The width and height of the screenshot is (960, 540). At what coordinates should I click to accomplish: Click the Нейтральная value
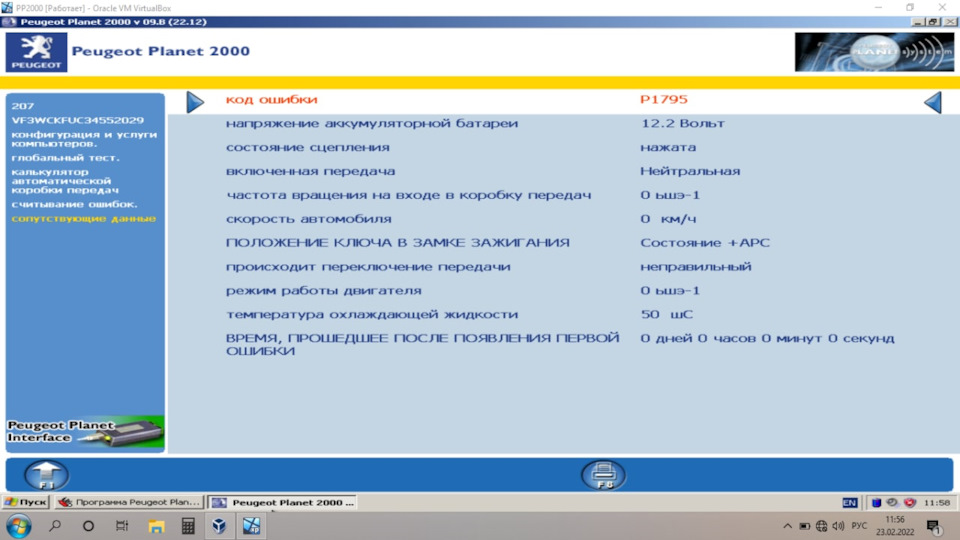690,171
